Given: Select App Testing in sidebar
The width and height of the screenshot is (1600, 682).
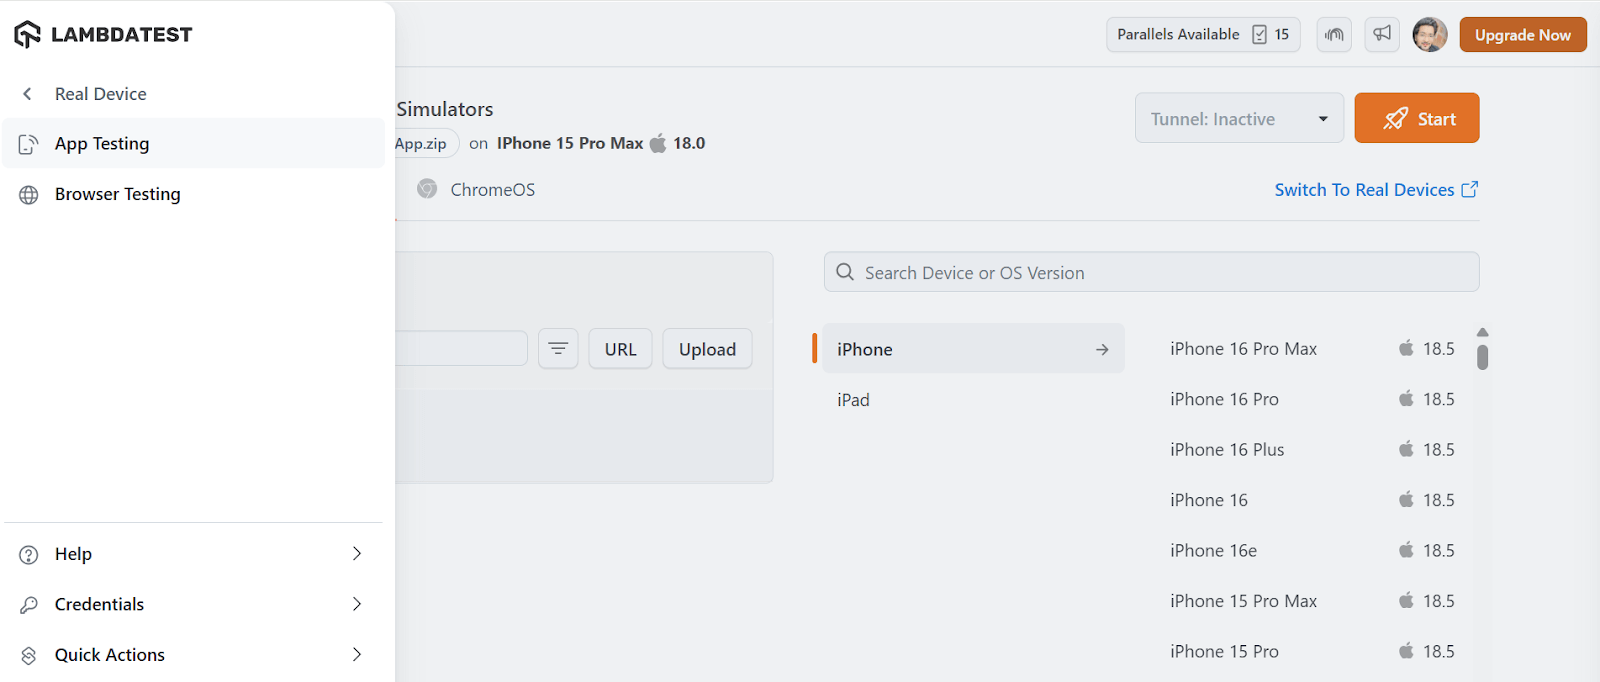Looking at the screenshot, I should point(102,144).
